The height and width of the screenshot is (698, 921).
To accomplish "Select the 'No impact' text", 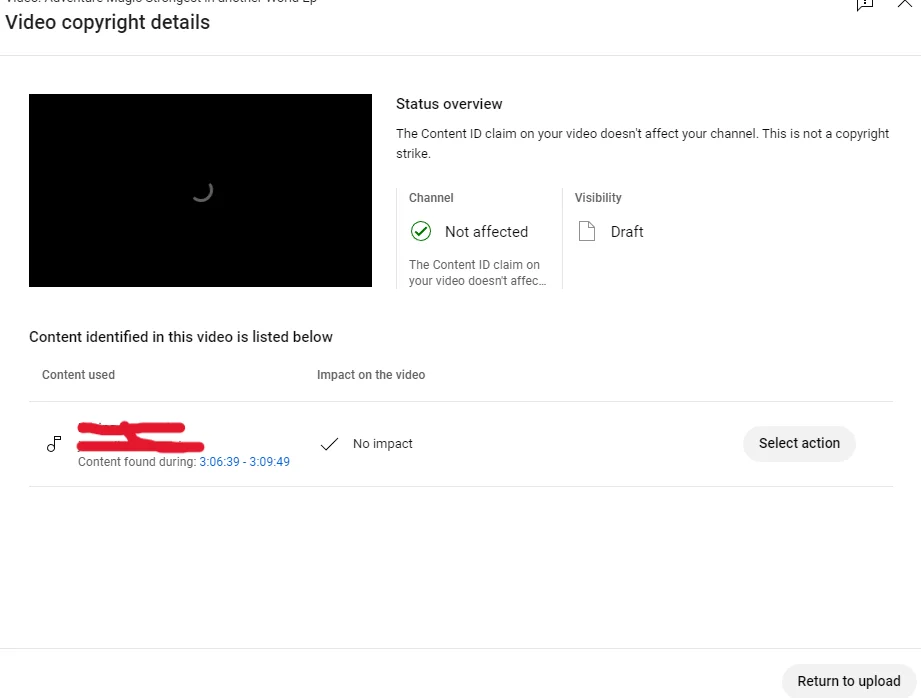I will tap(382, 444).
